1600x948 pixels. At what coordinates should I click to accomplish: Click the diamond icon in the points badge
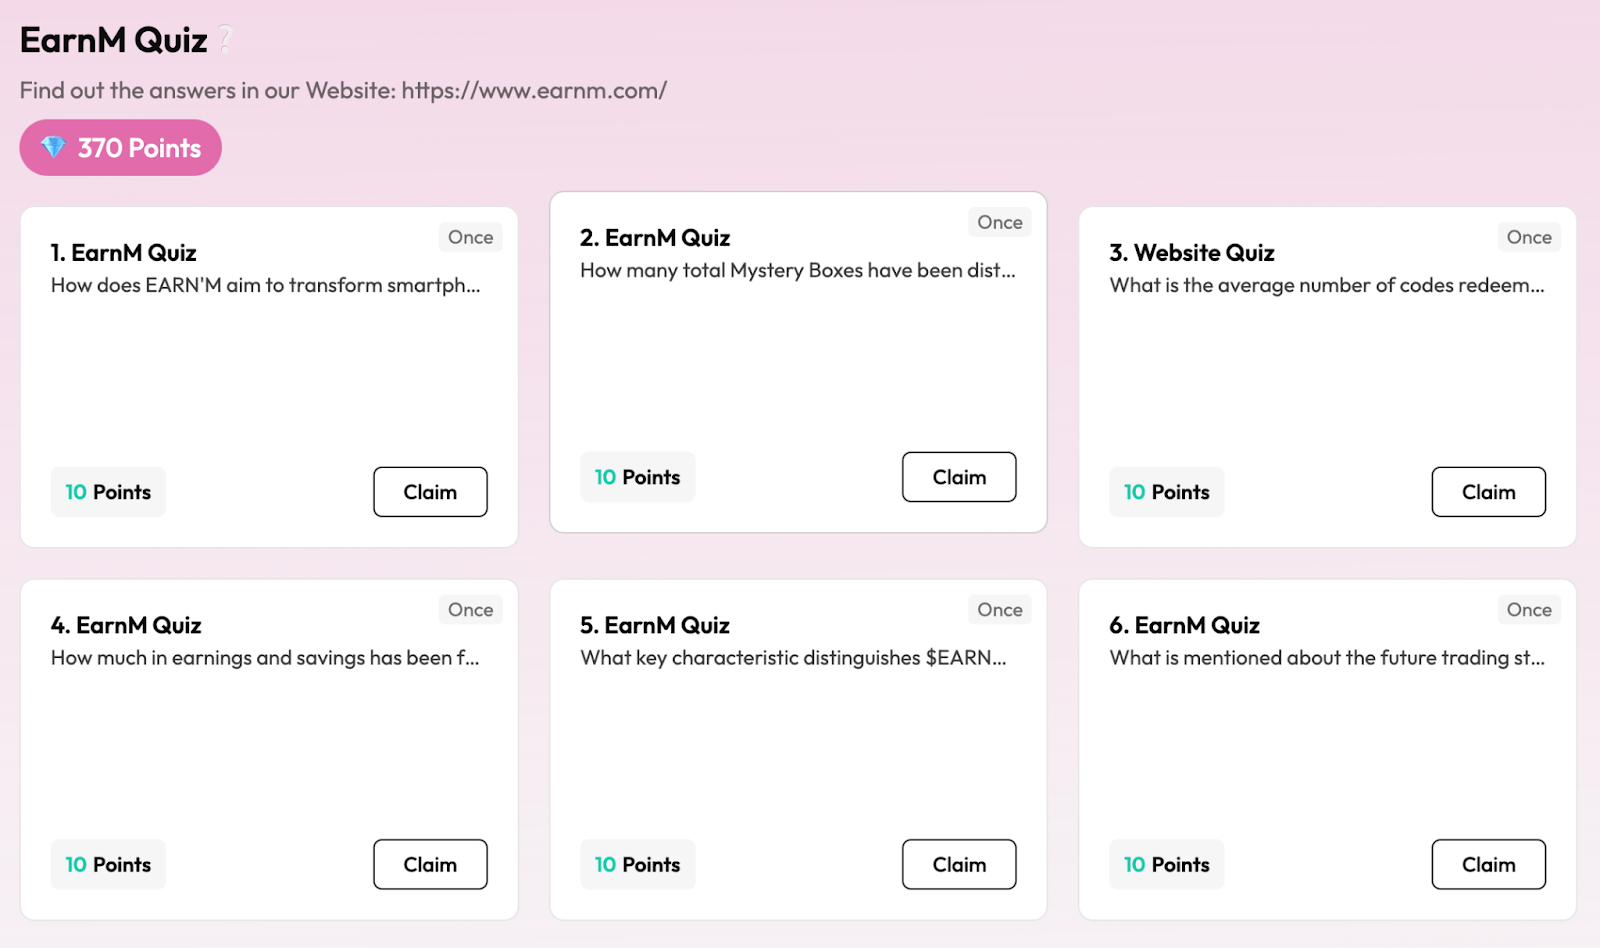click(53, 148)
